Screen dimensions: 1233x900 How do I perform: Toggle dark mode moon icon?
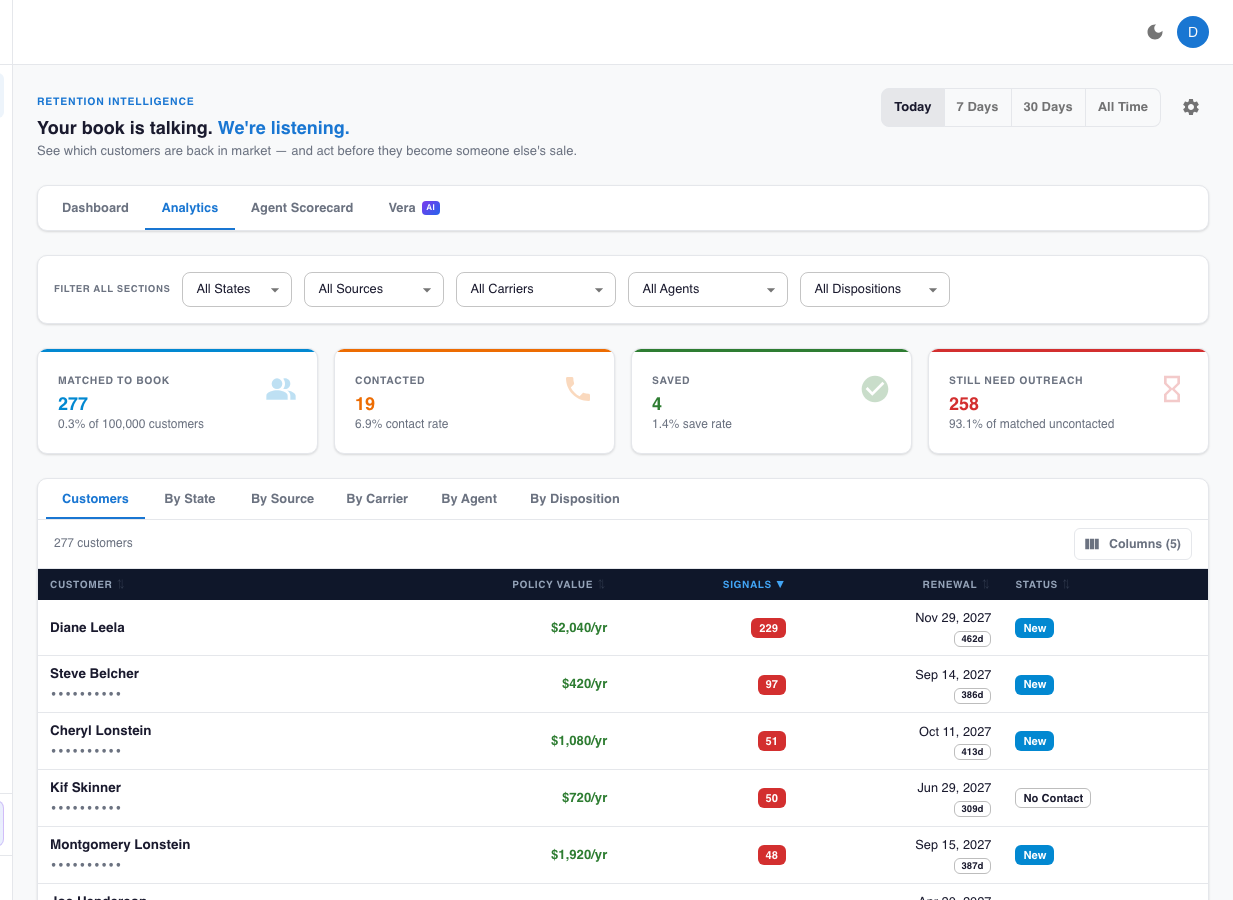coord(1155,32)
